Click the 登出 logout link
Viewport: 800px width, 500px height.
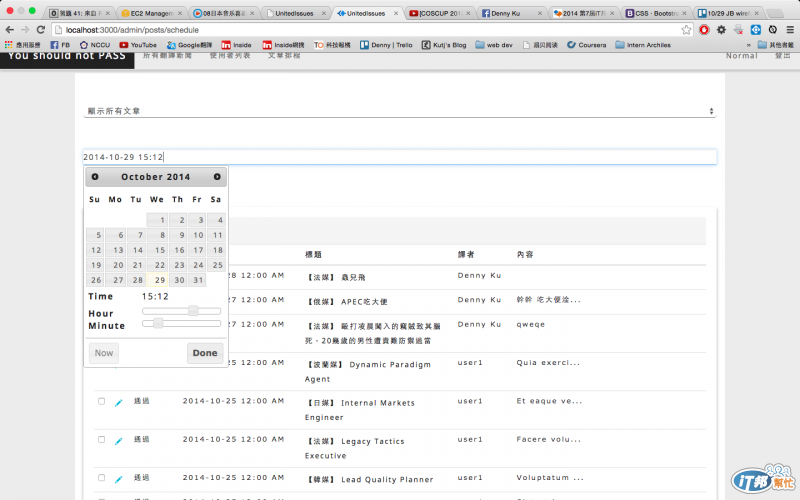coord(783,55)
